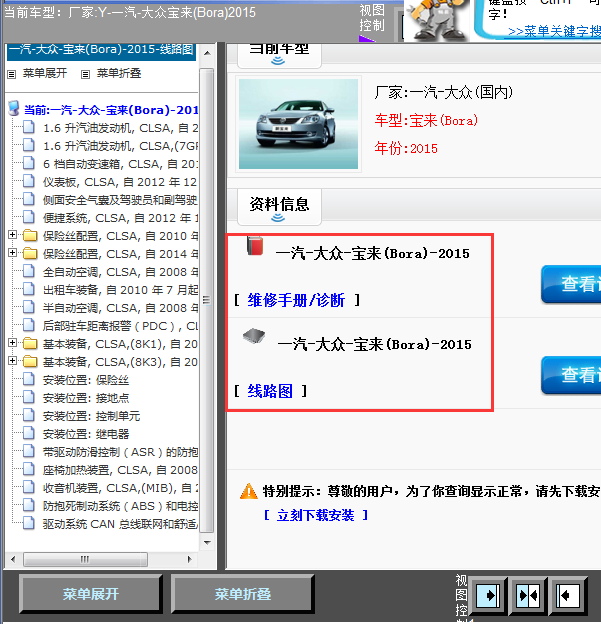Expand the 基本装备, CLSA,(8K1) folder

point(12,343)
